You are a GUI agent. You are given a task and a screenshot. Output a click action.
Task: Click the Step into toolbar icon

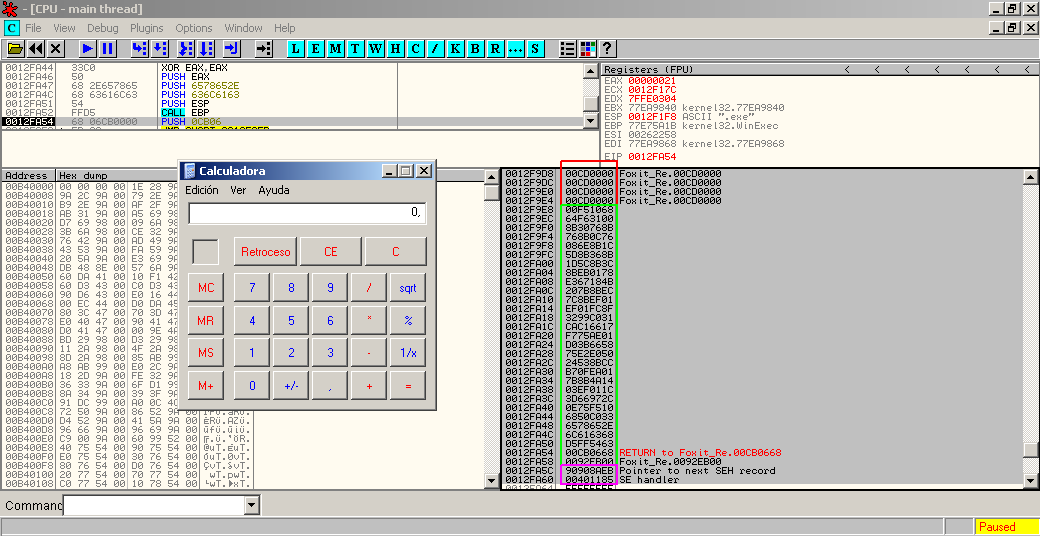pyautogui.click(x=139, y=48)
